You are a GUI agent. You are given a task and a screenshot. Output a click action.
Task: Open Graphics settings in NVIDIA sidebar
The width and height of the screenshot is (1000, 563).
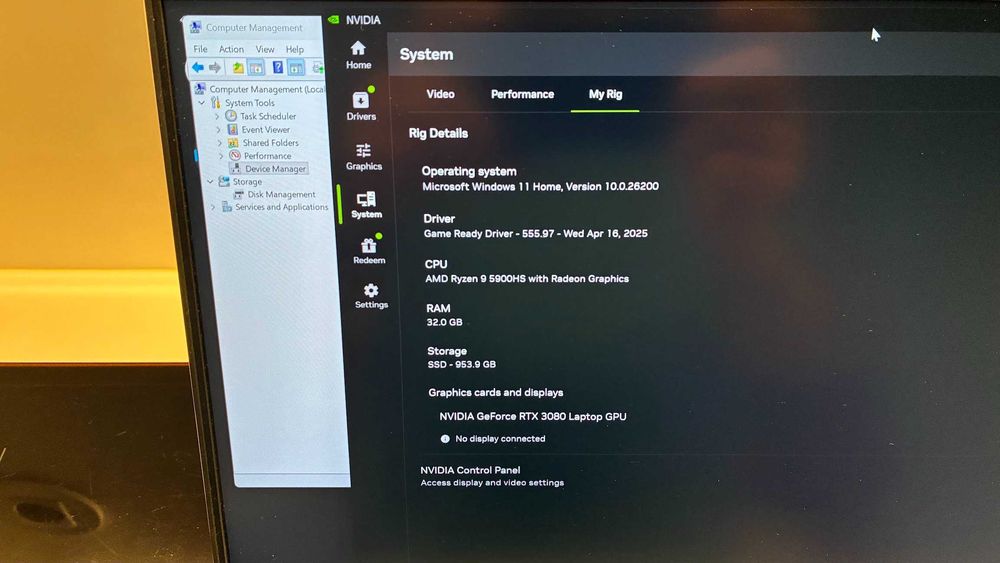(x=364, y=157)
